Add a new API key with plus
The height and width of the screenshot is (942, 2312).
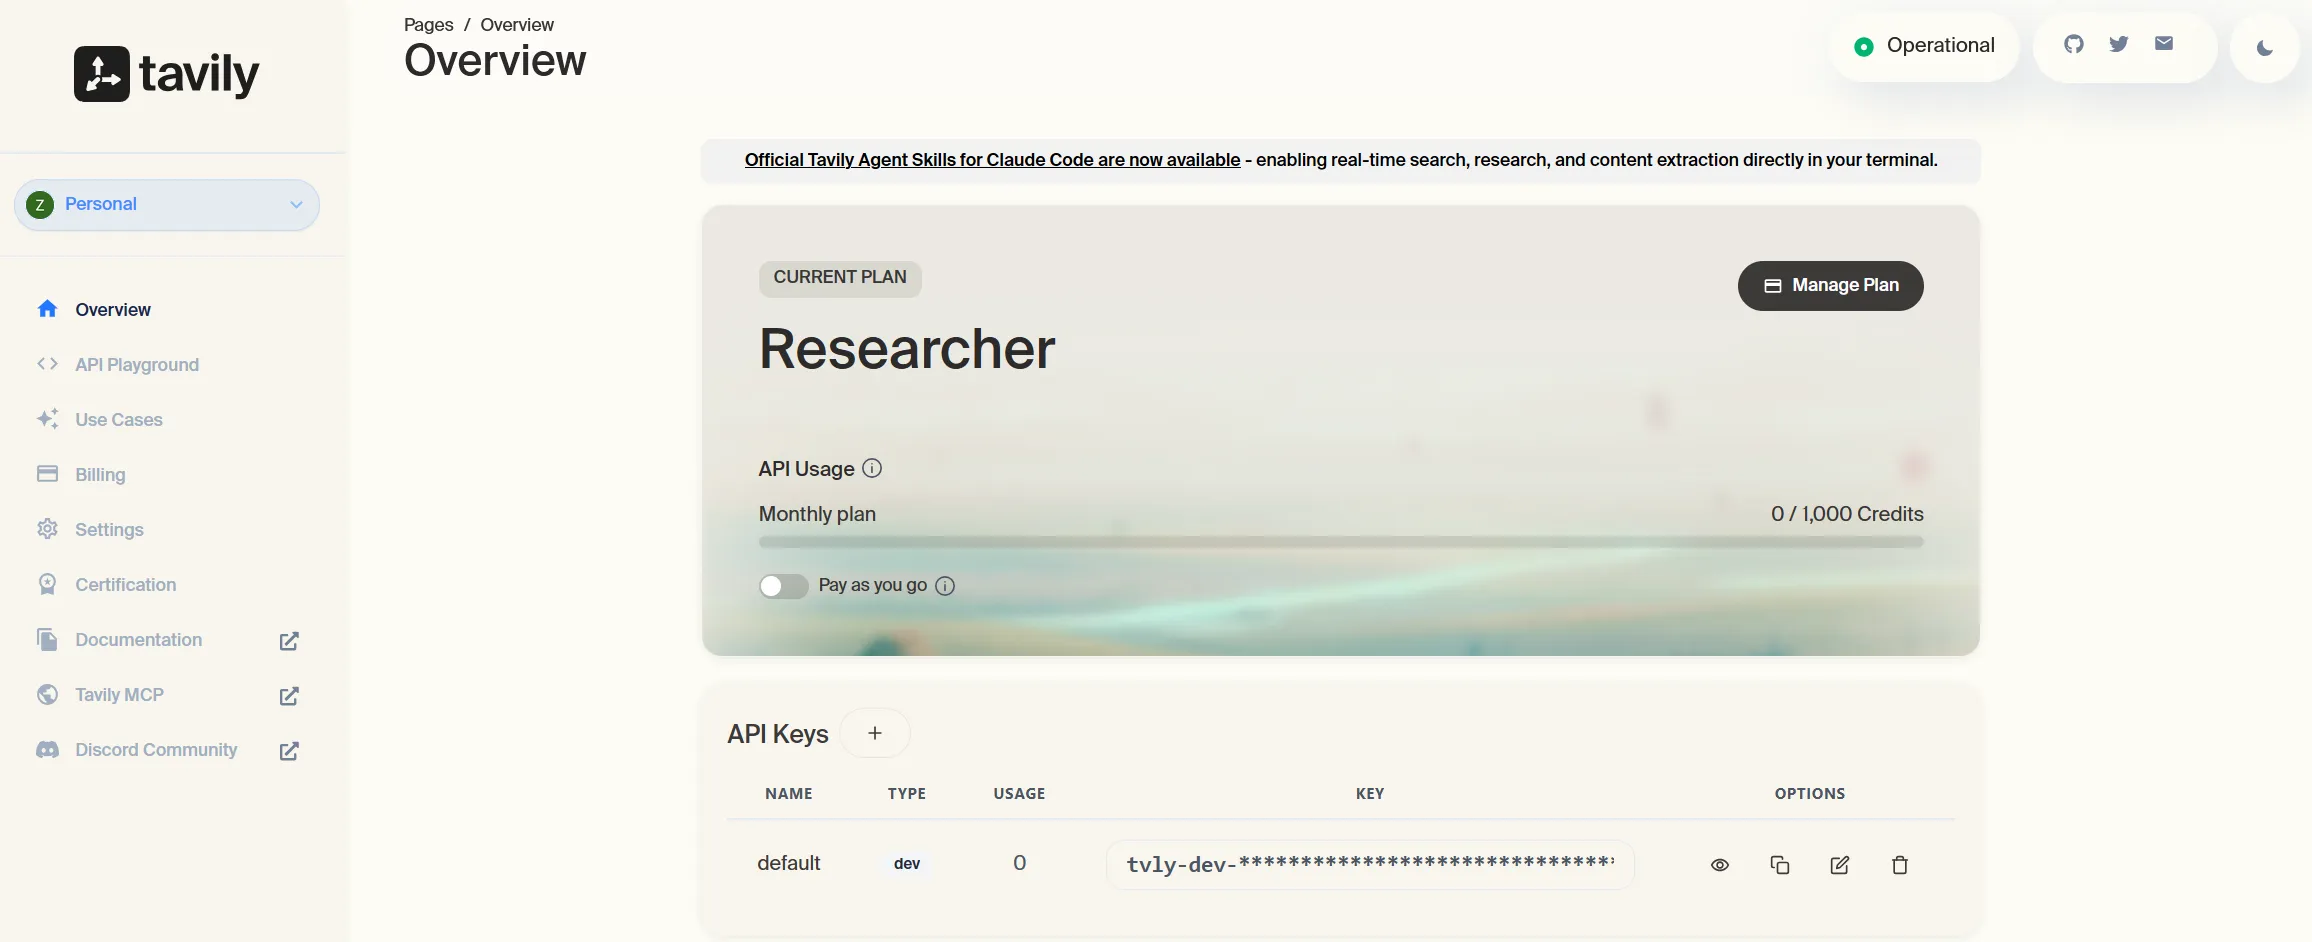click(x=875, y=733)
